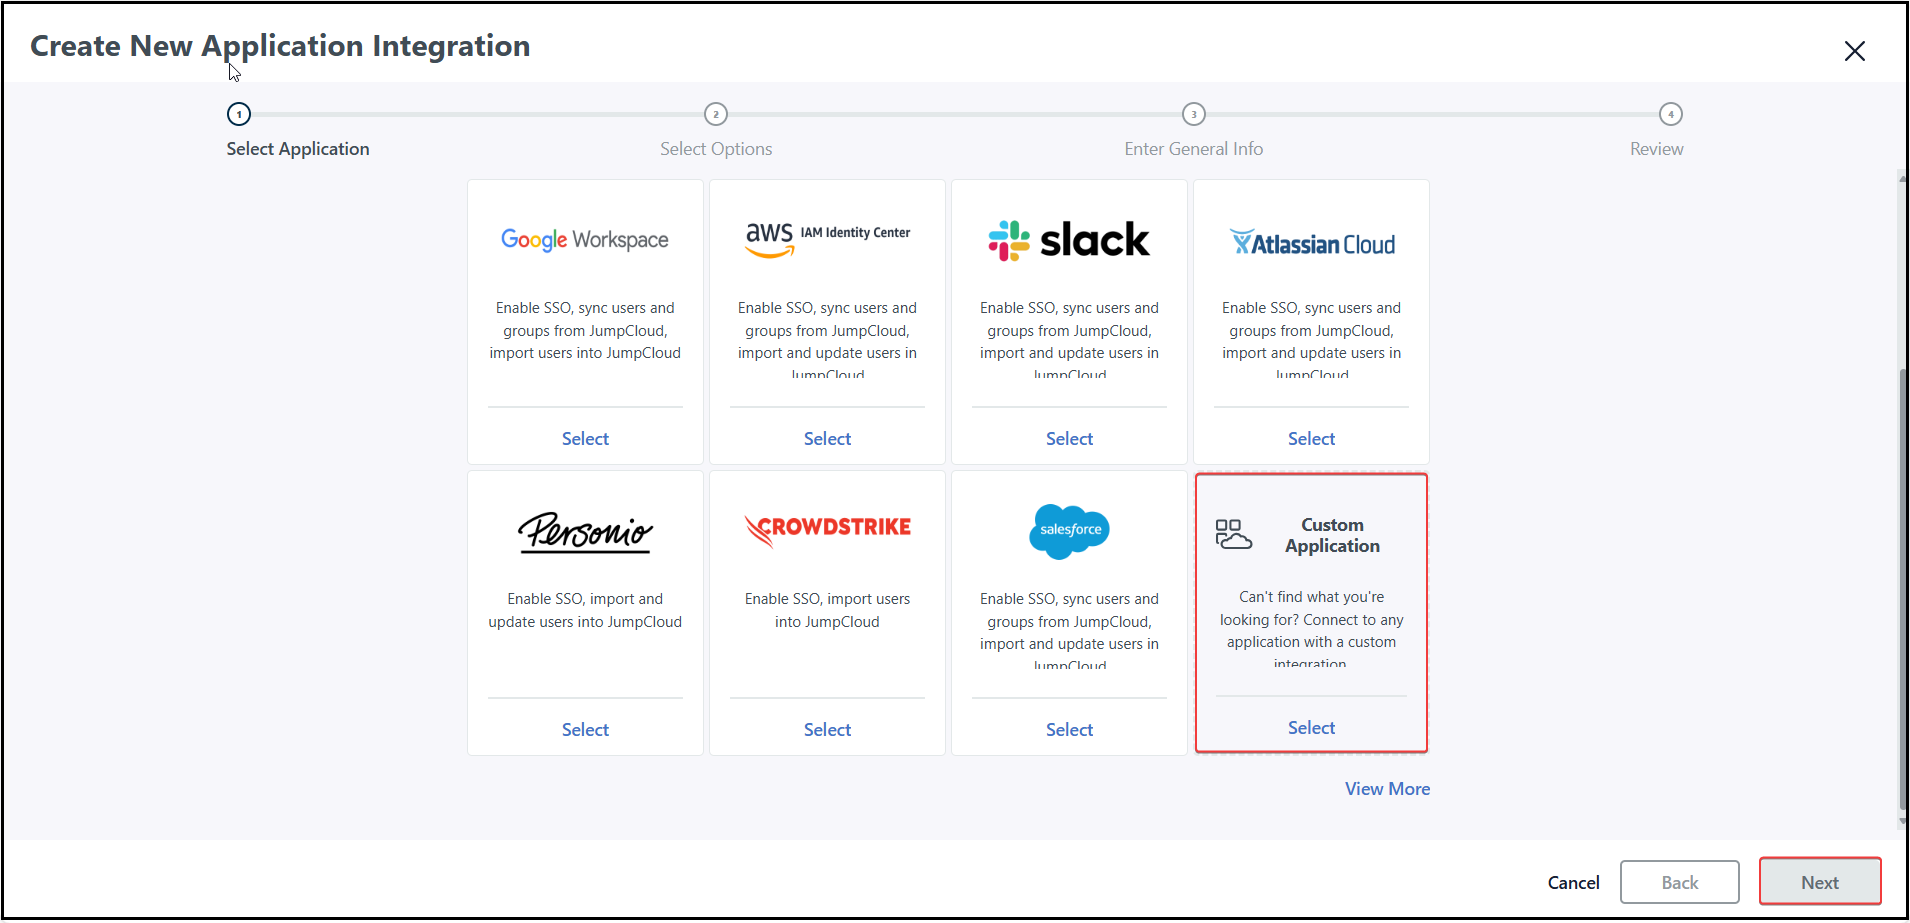Go to step 2 Select Options
The width and height of the screenshot is (1910, 923).
[716, 114]
